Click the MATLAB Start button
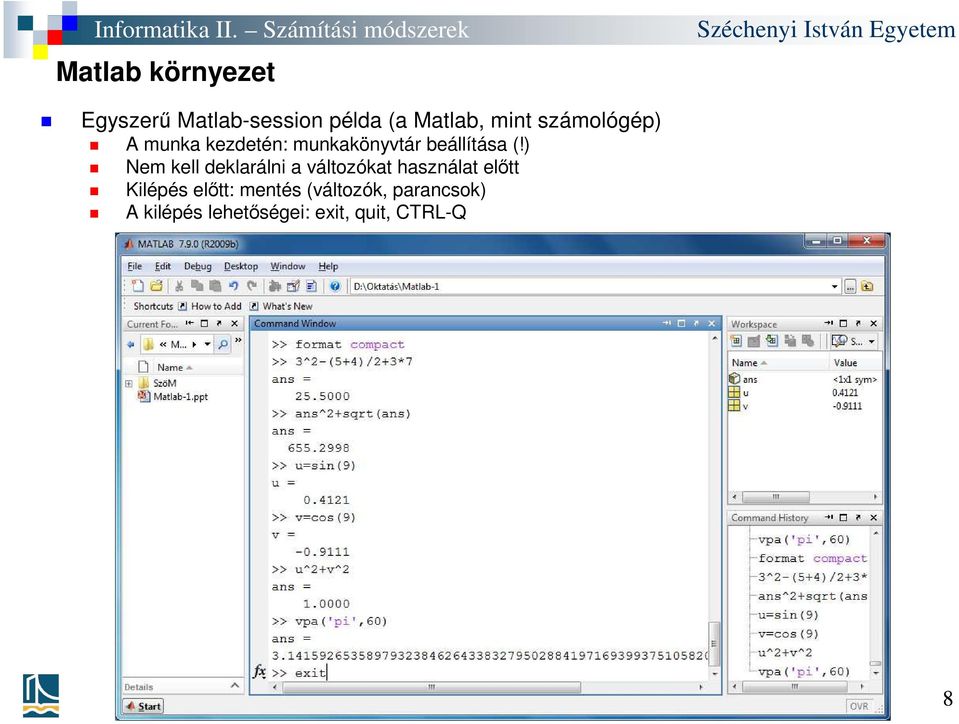 (144, 706)
